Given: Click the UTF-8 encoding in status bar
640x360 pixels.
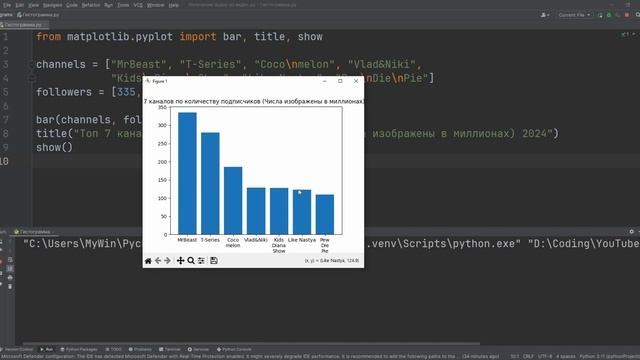Looking at the screenshot, I should tap(545, 356).
